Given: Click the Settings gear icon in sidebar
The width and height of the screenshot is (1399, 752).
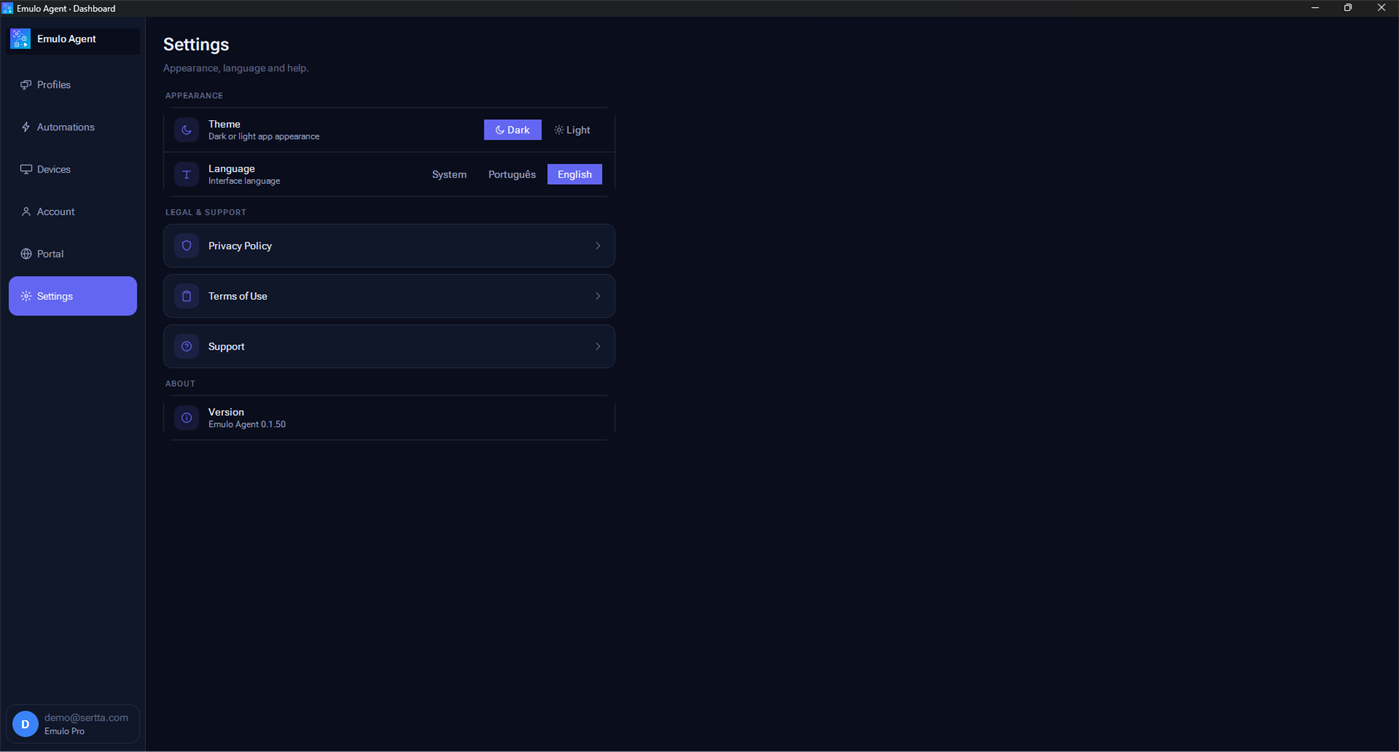Looking at the screenshot, I should coord(26,296).
